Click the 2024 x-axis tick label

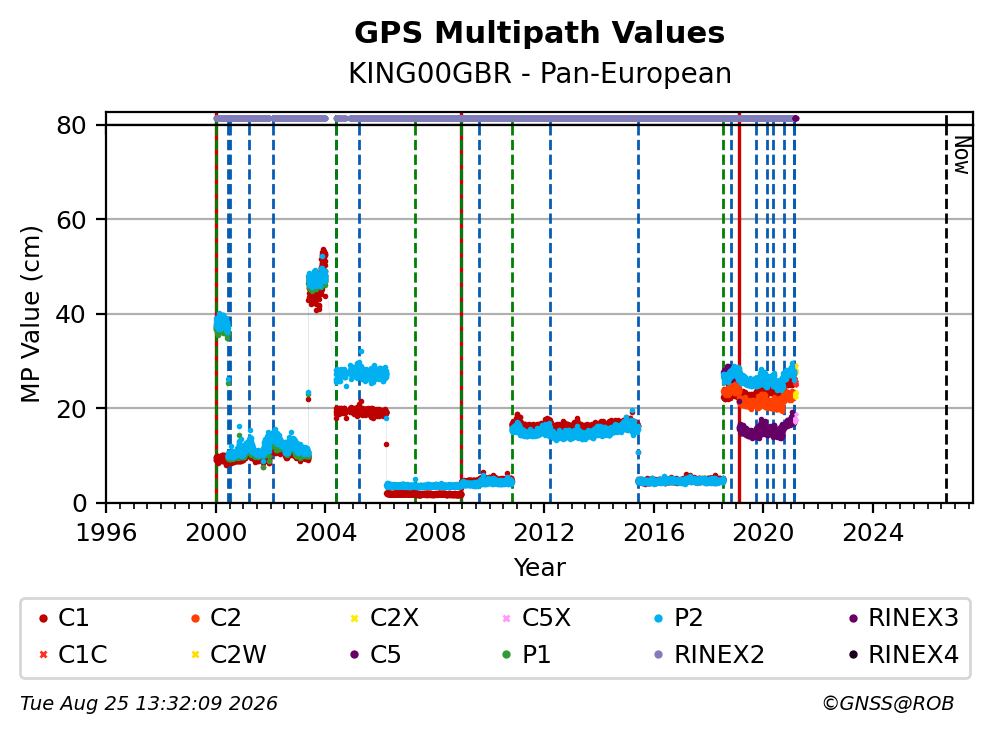[x=872, y=533]
